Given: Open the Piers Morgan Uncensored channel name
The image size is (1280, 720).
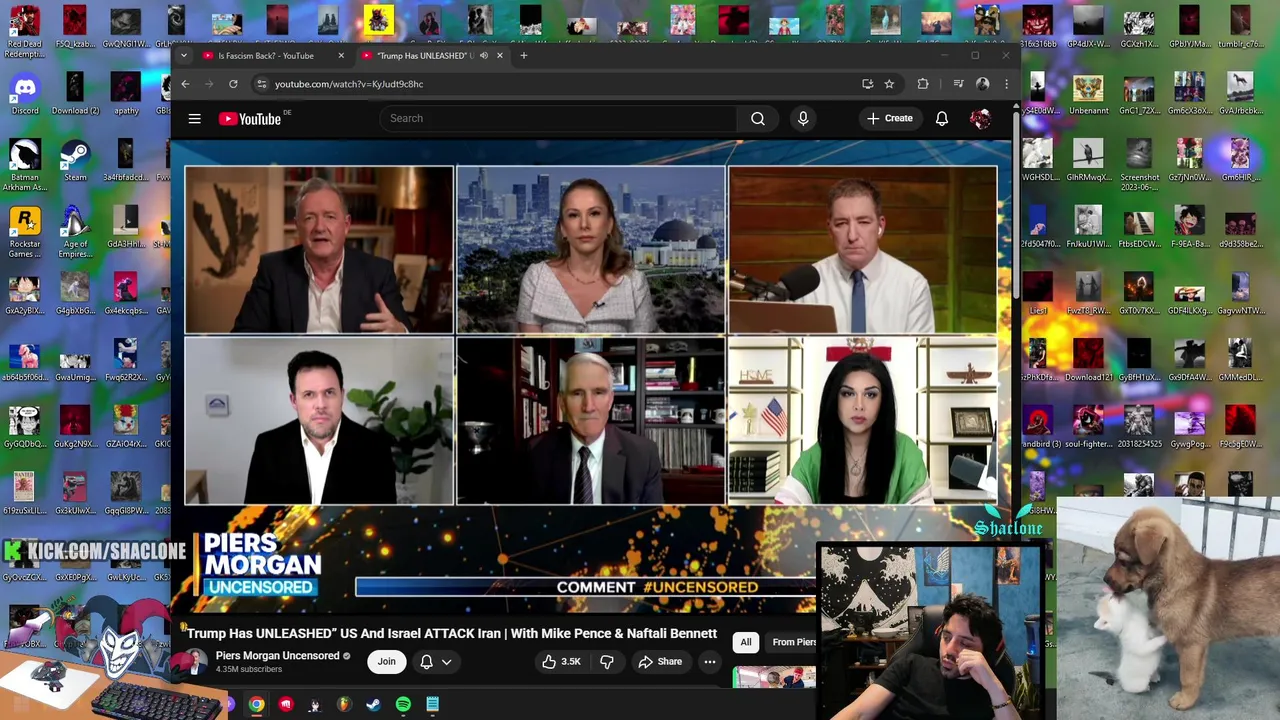Looking at the screenshot, I should 277,656.
